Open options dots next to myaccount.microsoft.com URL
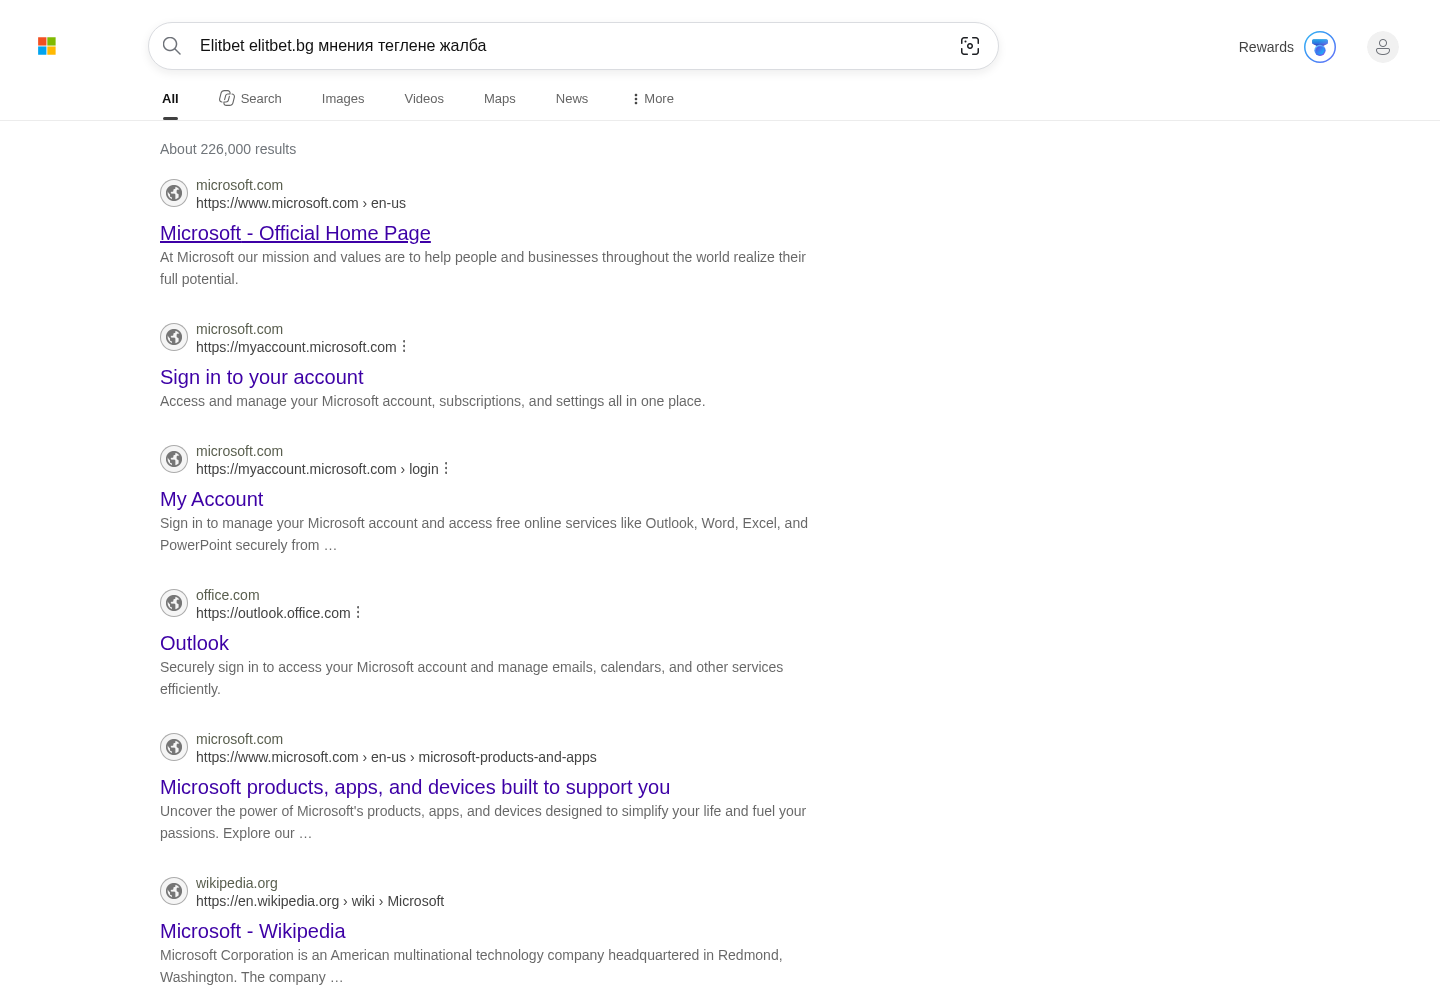This screenshot has height=1000, width=1440. [404, 346]
